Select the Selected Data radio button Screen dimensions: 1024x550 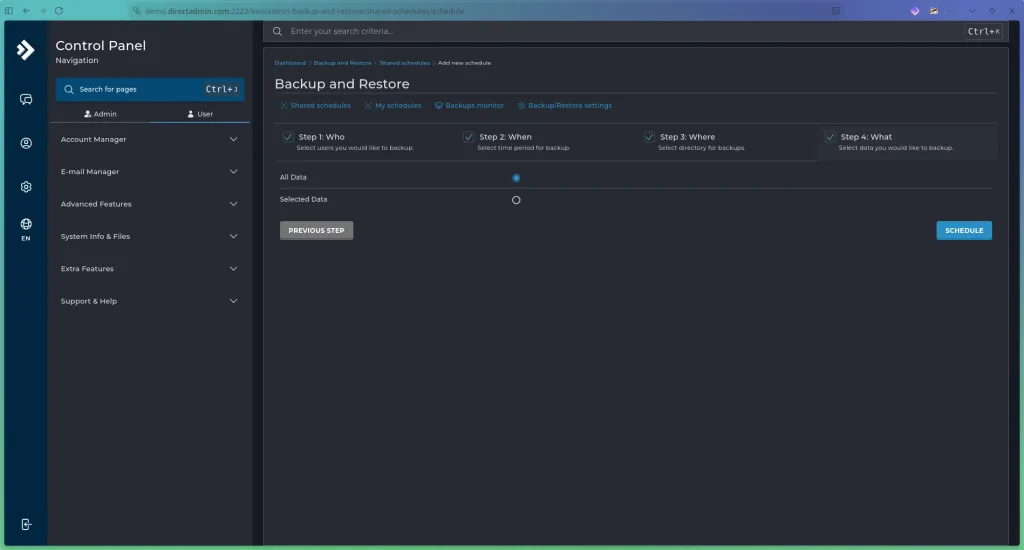coord(516,200)
